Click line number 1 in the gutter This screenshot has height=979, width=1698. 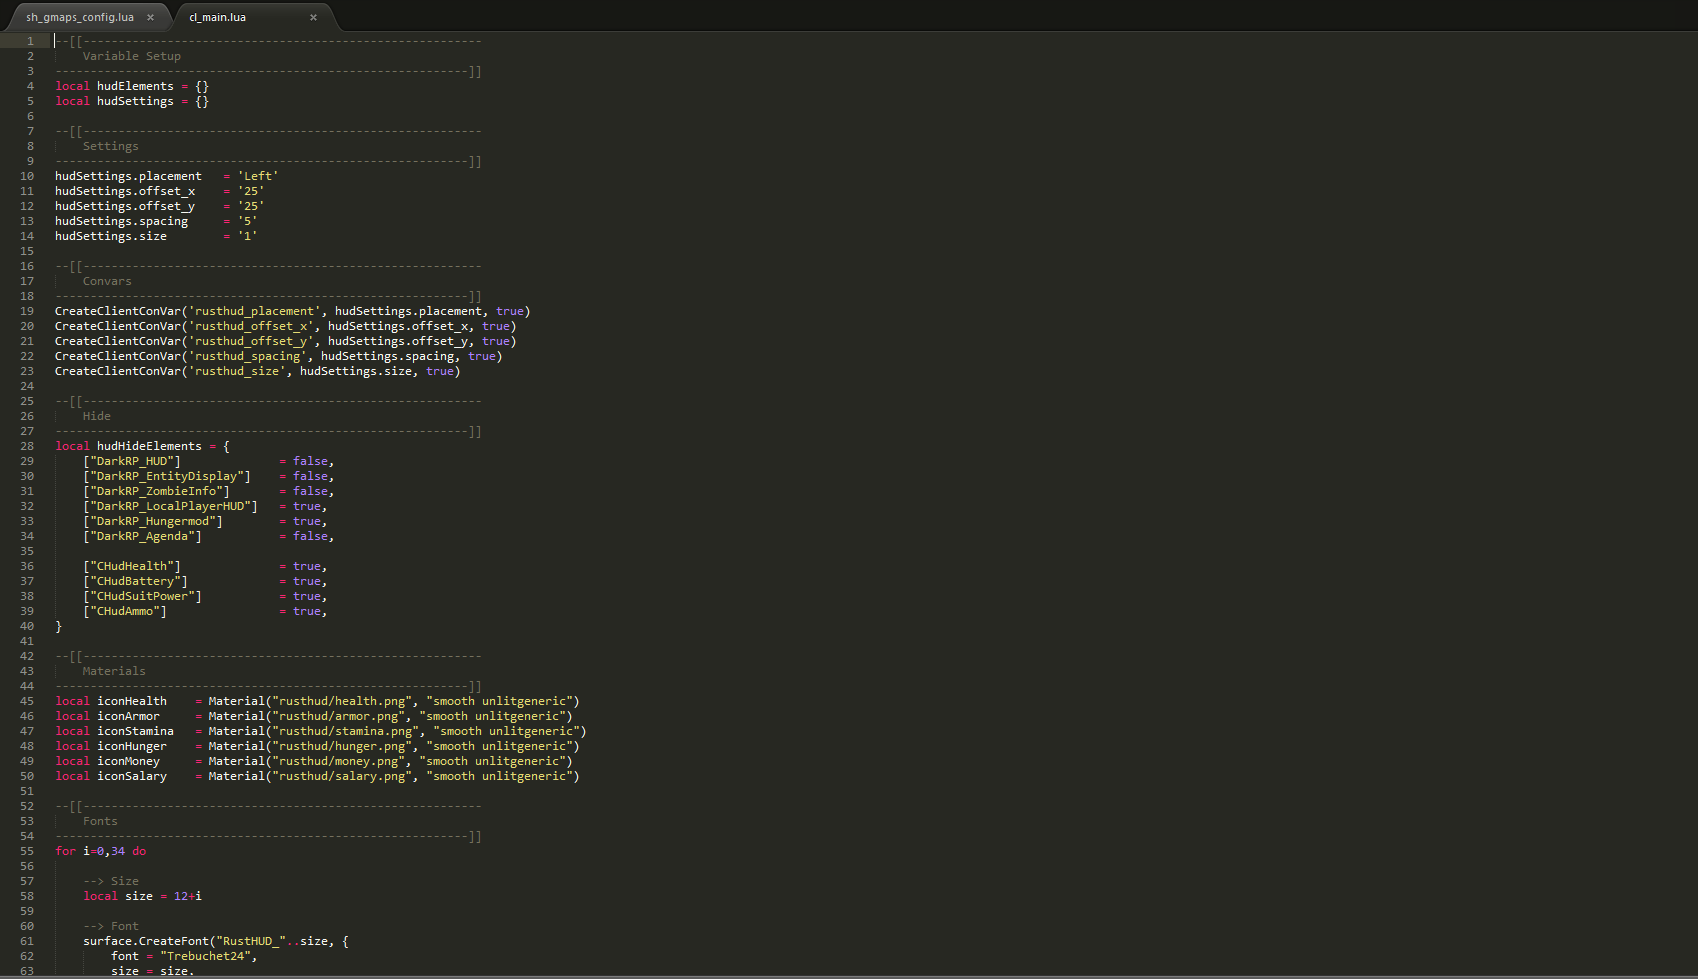coord(30,41)
